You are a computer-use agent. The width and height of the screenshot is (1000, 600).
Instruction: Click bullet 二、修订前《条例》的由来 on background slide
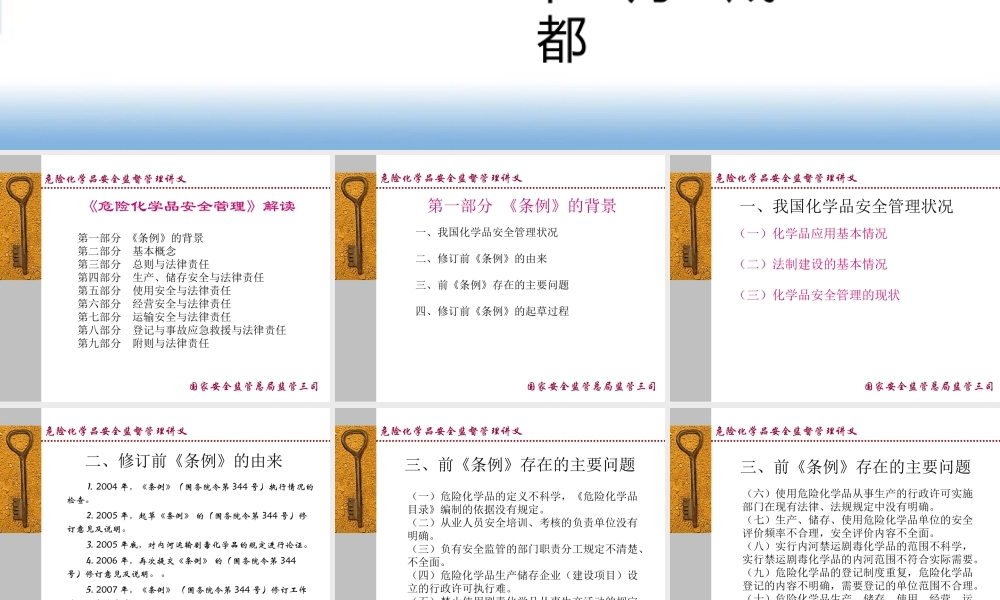[x=482, y=259]
